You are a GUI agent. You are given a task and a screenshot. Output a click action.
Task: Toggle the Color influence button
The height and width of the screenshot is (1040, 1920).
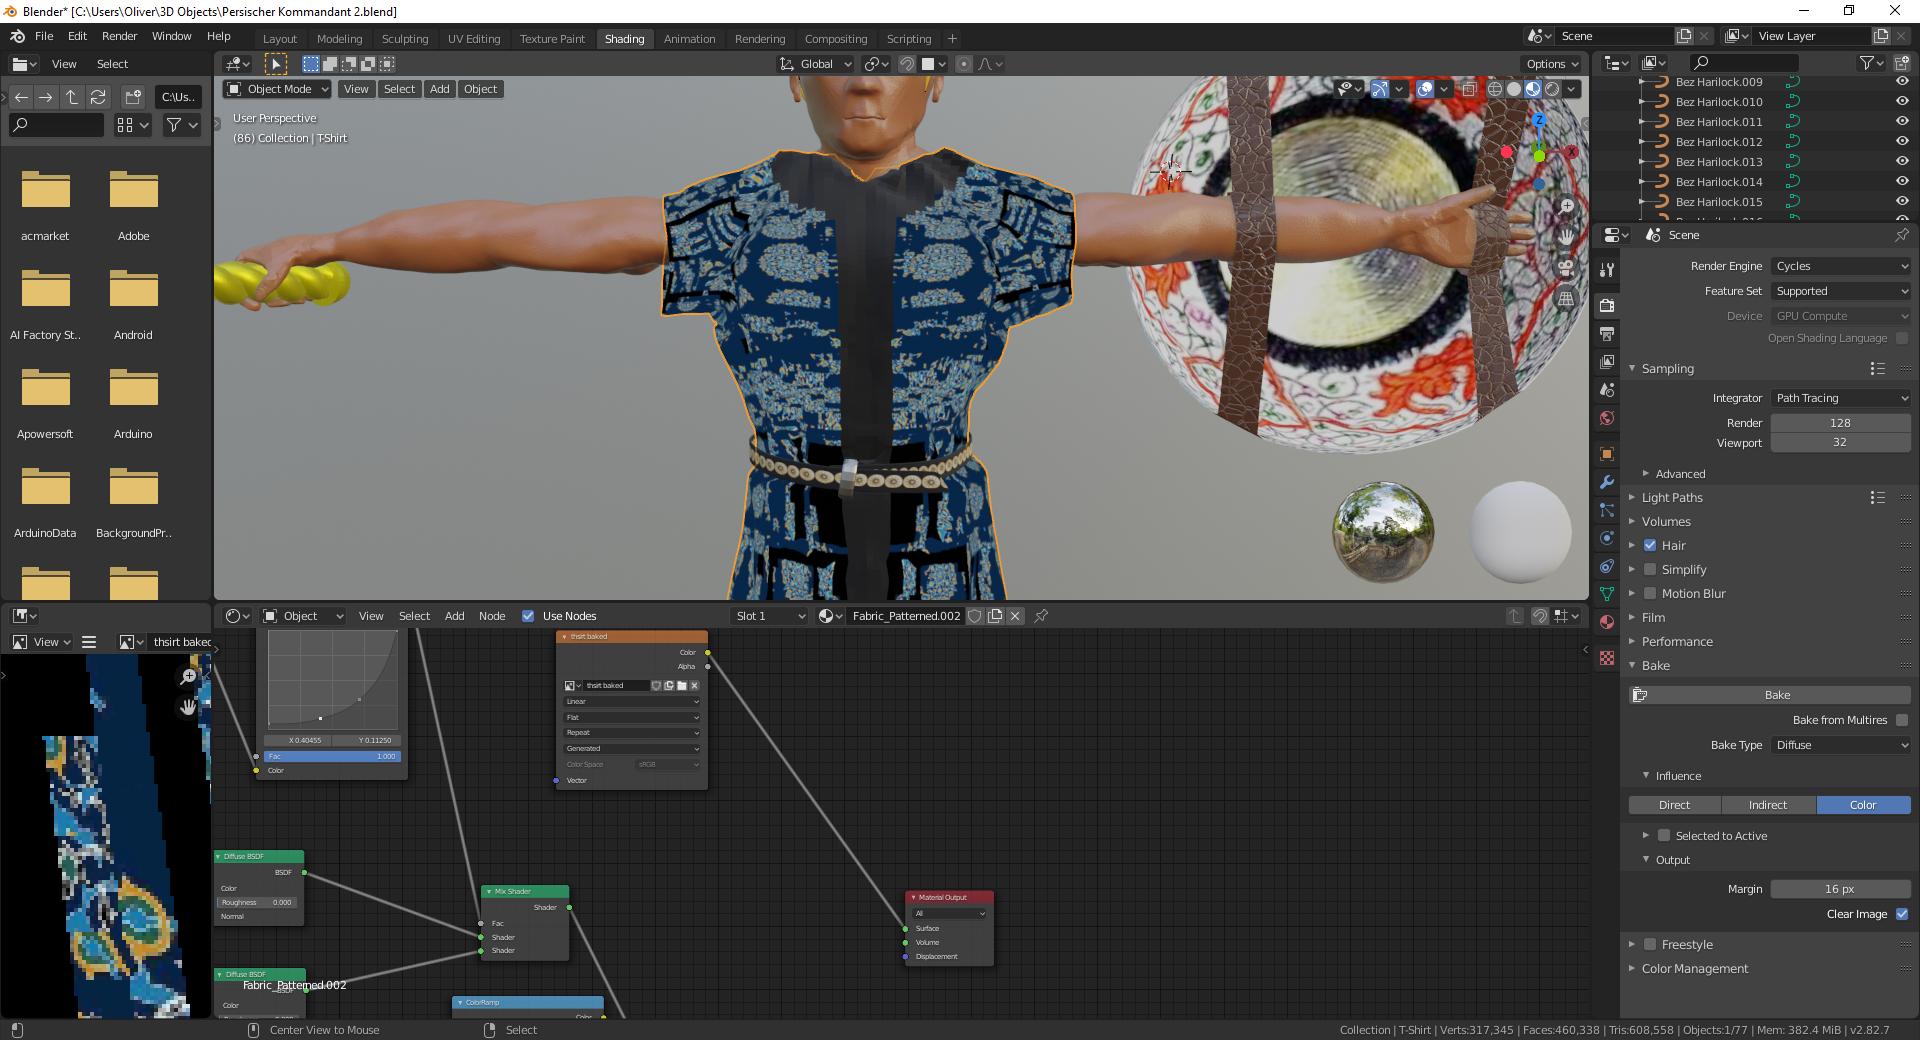(x=1863, y=805)
